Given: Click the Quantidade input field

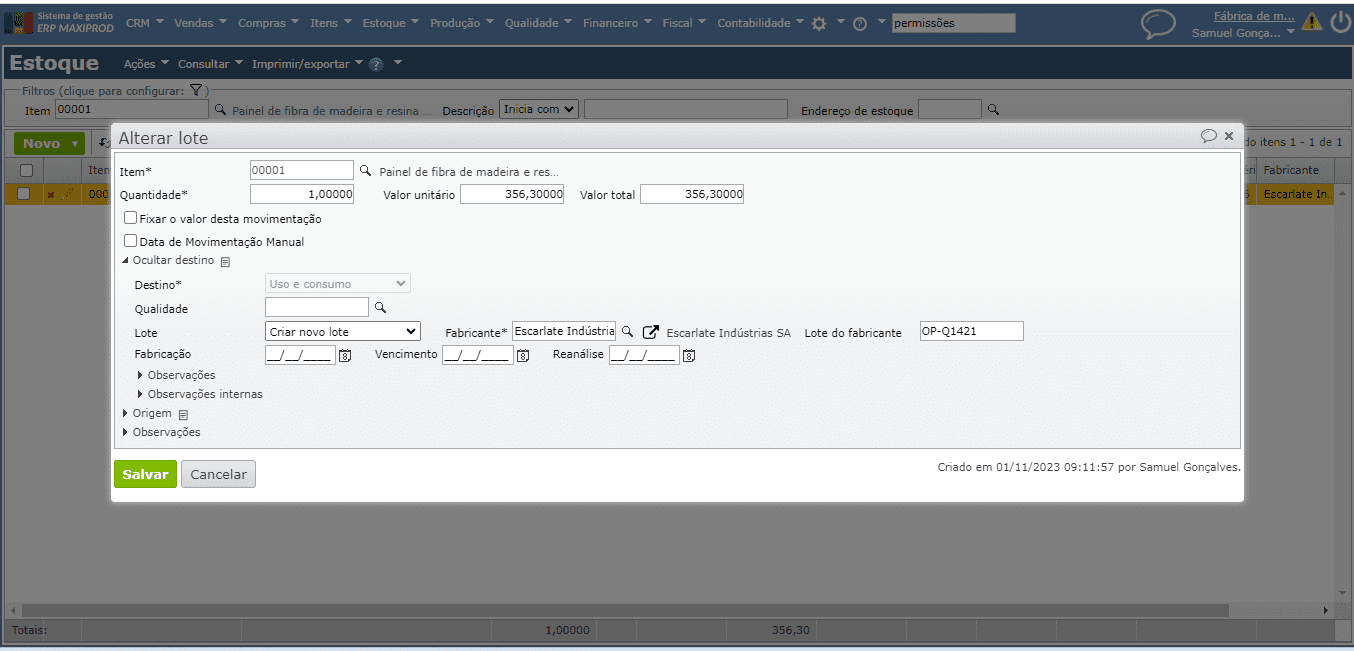Looking at the screenshot, I should tap(302, 194).
